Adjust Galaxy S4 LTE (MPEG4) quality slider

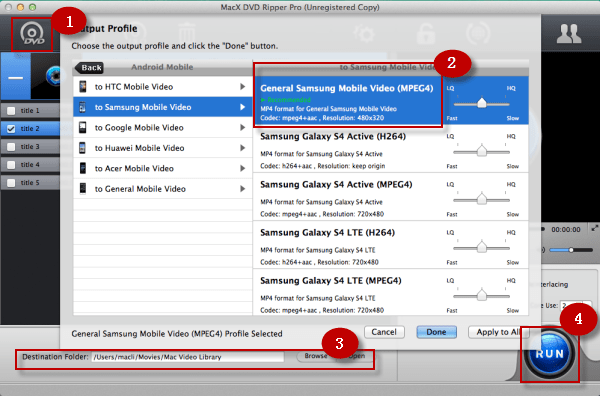(481, 296)
